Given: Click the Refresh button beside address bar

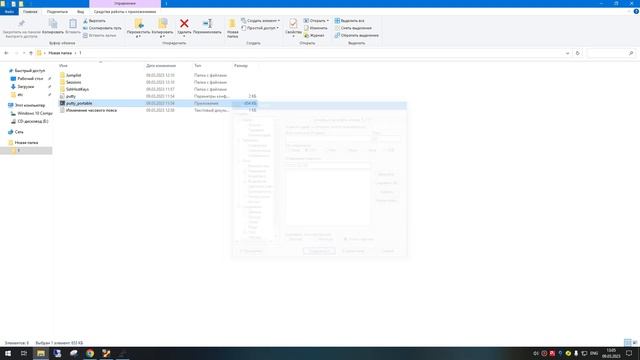Looking at the screenshot, I should (578, 53).
